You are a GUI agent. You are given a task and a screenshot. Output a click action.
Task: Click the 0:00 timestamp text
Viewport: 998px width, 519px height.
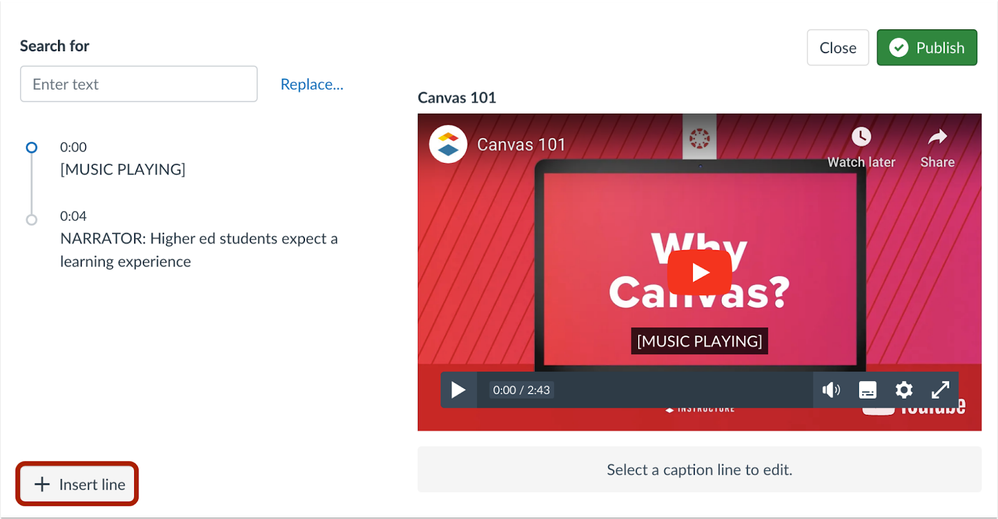point(73,146)
